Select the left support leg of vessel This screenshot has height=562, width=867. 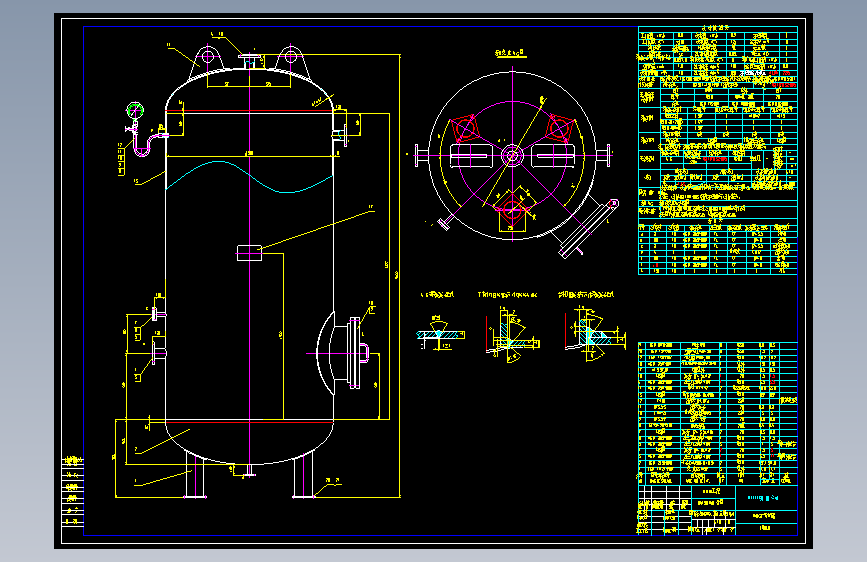195,476
